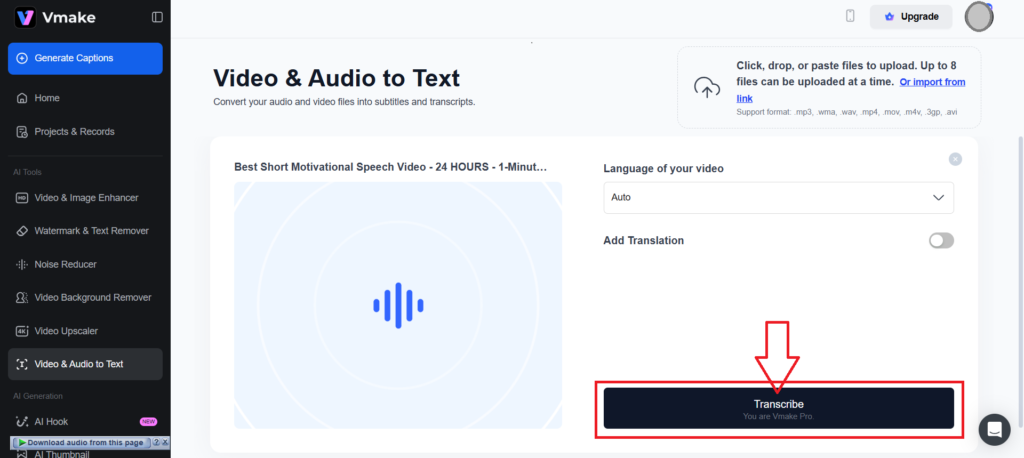The image size is (1024, 458).
Task: Click the Generate Captions button
Action: pos(85,58)
